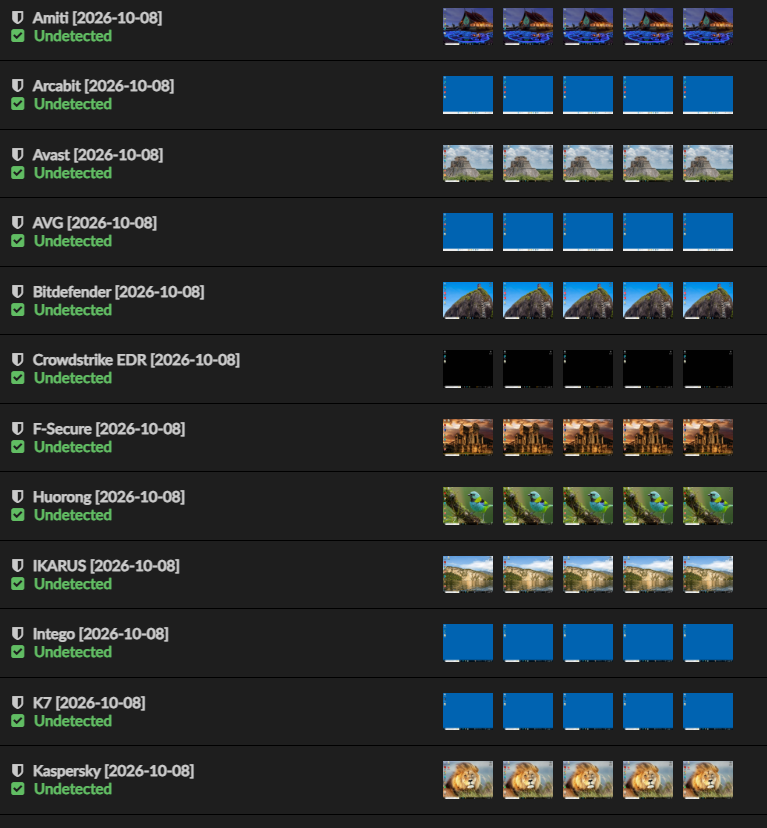Click the 'Arcabit [2026-10-08]' label
The image size is (767, 828).
103,86
